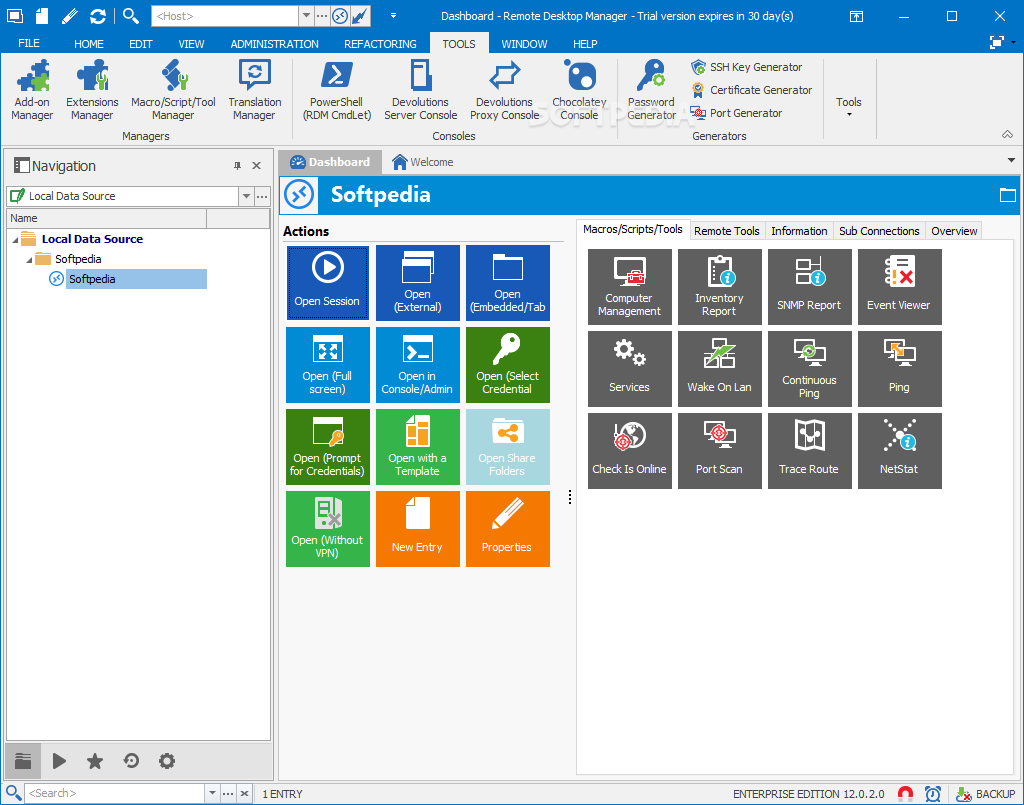Pin the Navigation panel
1024x805 pixels.
pyautogui.click(x=237, y=166)
